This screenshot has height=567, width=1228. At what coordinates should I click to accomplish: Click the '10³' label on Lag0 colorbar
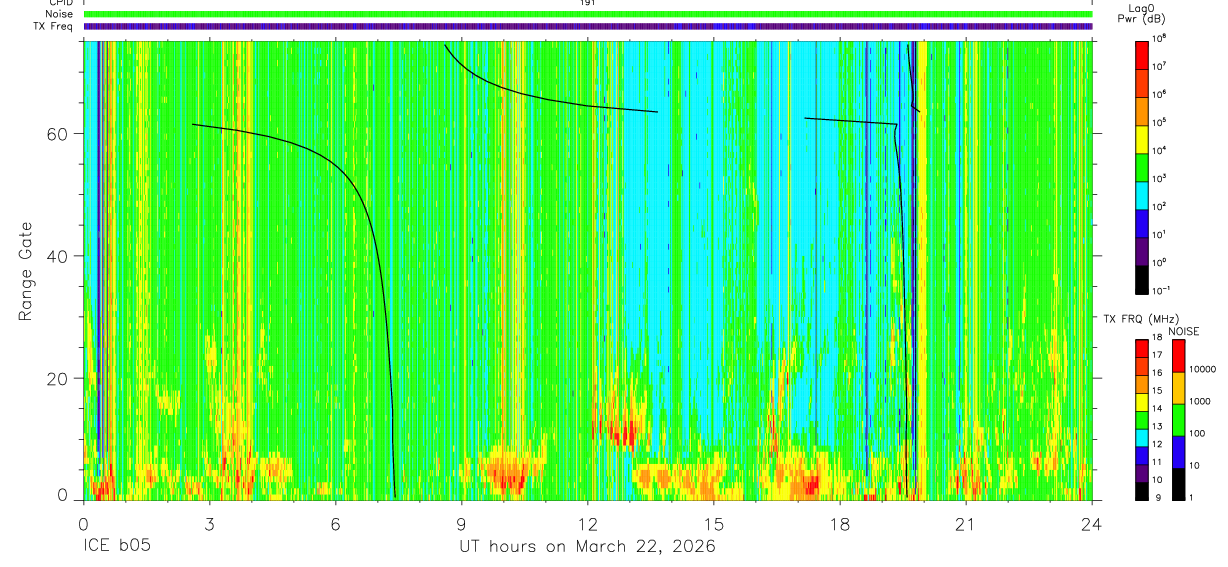tap(1159, 178)
